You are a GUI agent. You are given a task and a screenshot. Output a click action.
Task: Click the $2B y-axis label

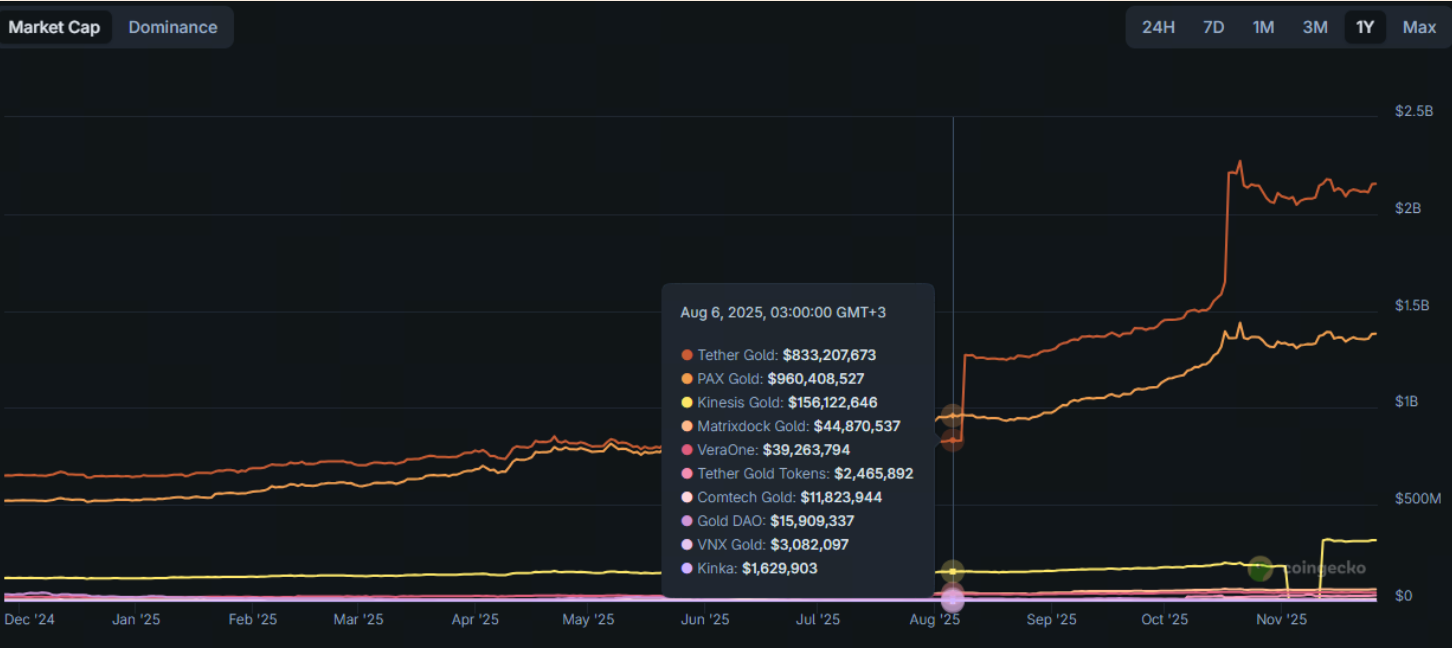[x=1408, y=208]
